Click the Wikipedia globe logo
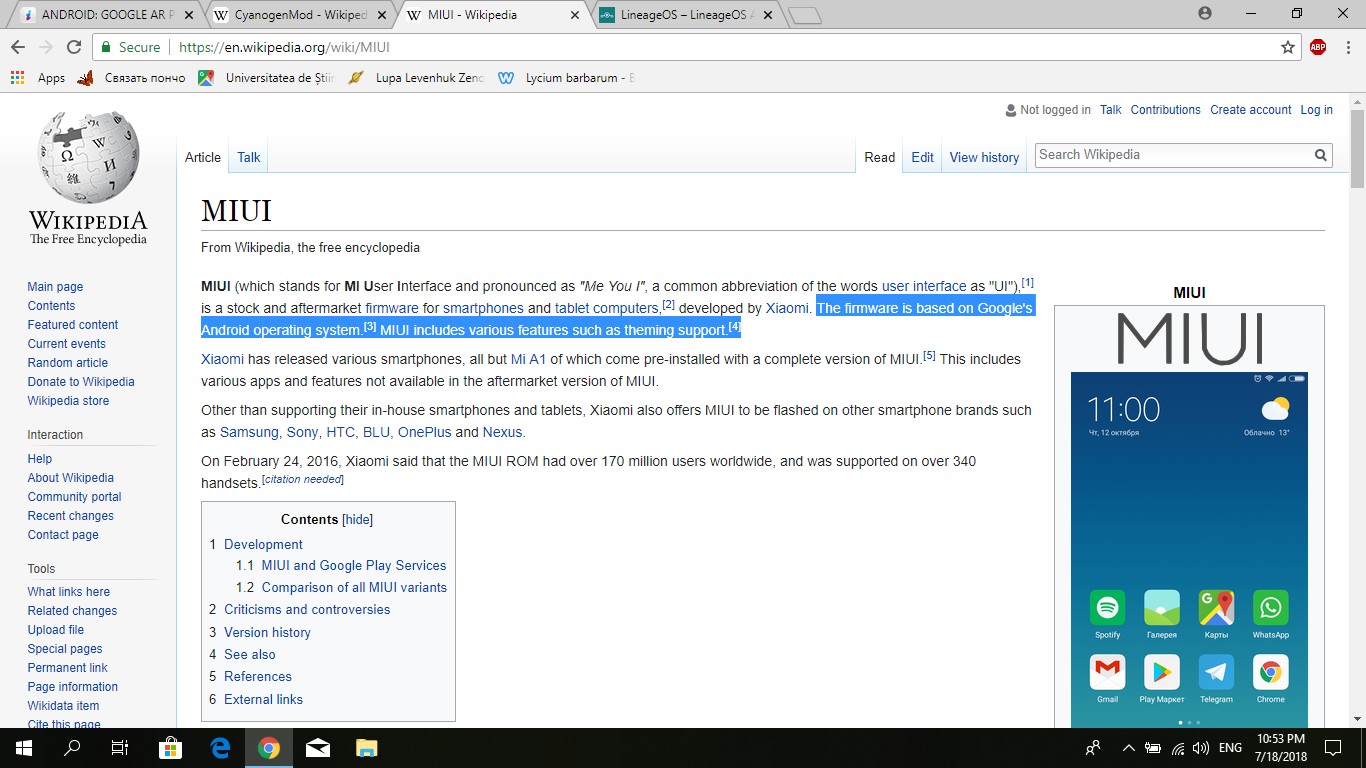This screenshot has width=1366, height=768. pyautogui.click(x=88, y=160)
